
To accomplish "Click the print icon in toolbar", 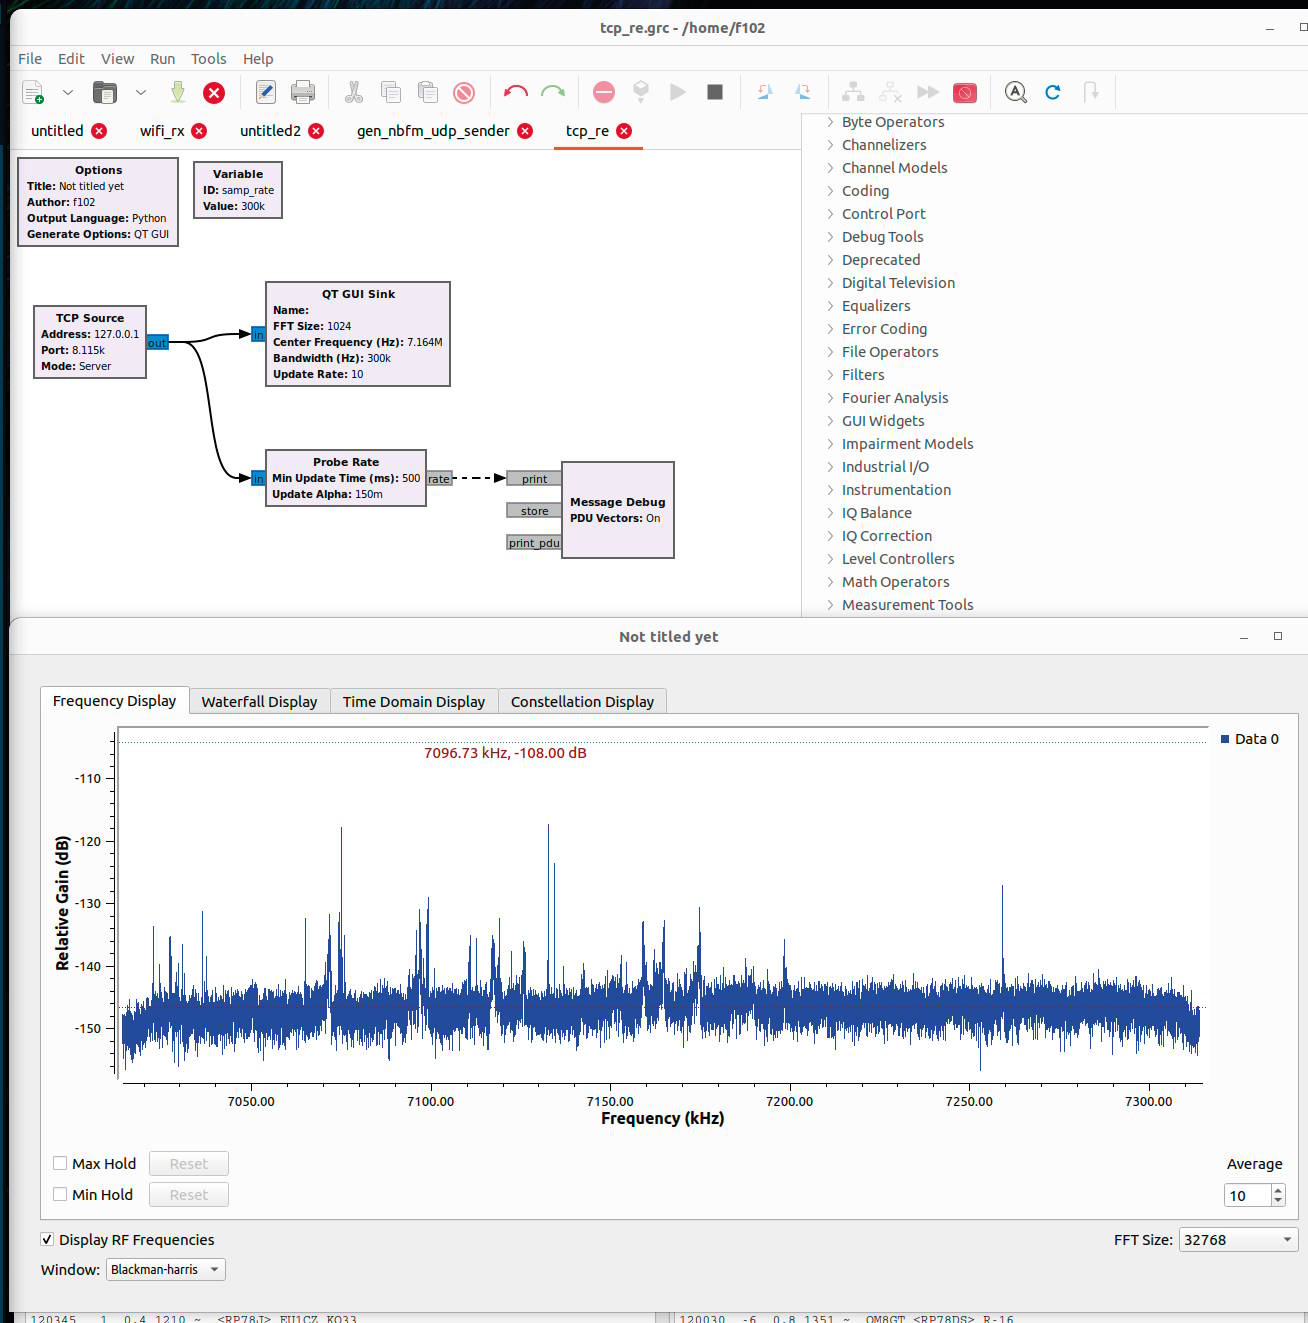I will pos(302,93).
